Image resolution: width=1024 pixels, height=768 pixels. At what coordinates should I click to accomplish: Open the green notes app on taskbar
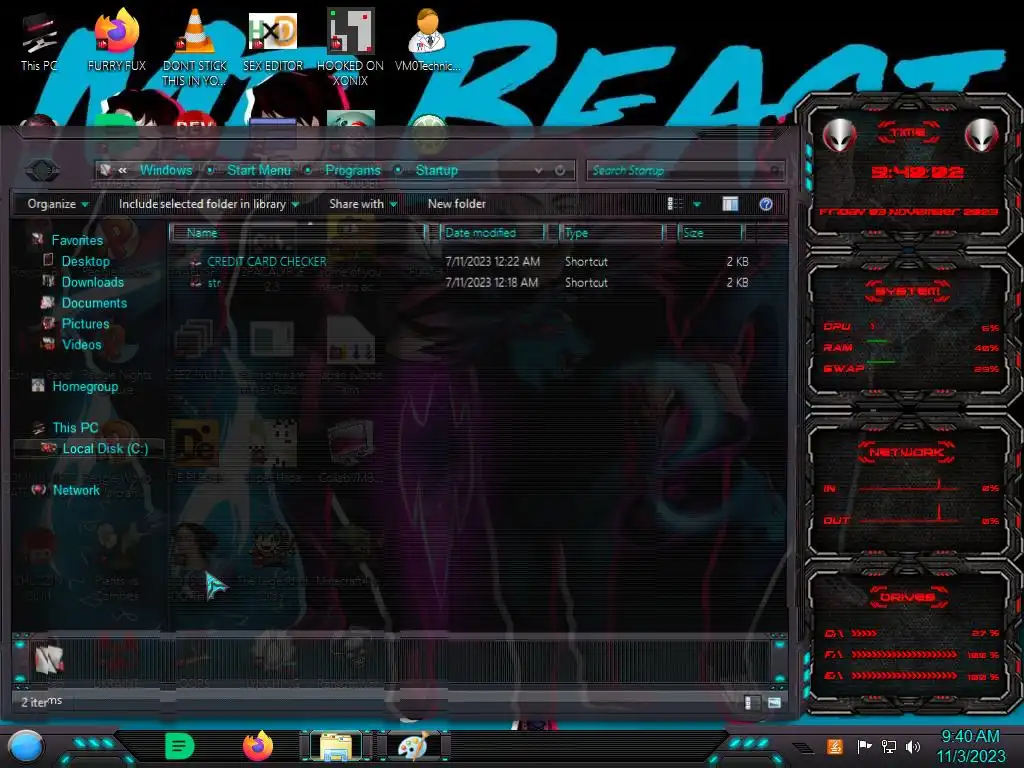click(x=180, y=746)
